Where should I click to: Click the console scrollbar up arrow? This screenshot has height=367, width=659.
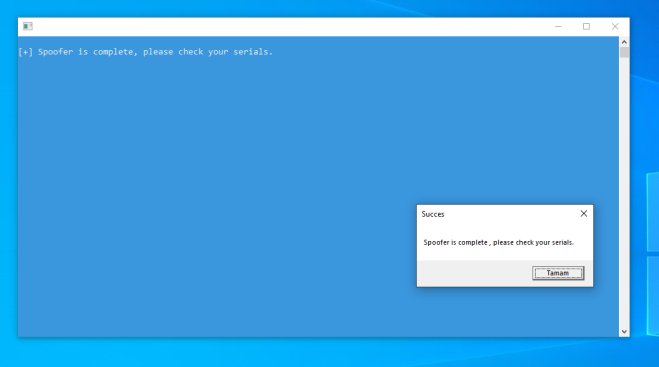tap(624, 42)
